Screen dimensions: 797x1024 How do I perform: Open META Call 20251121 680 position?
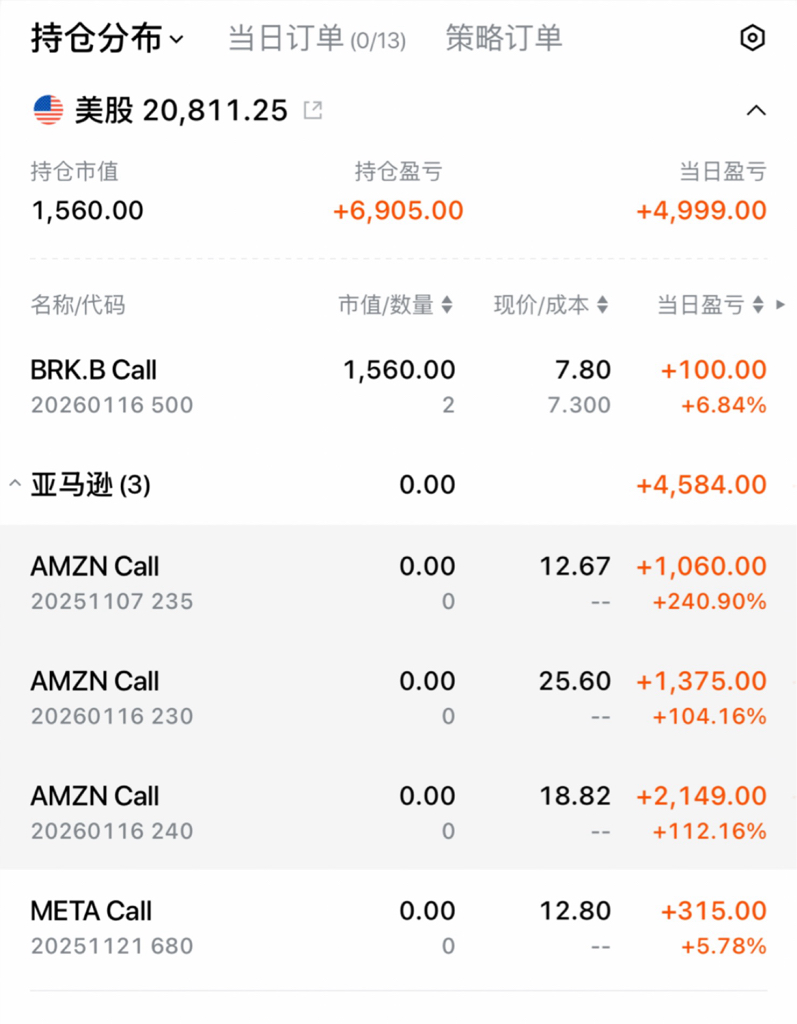tap(398, 927)
